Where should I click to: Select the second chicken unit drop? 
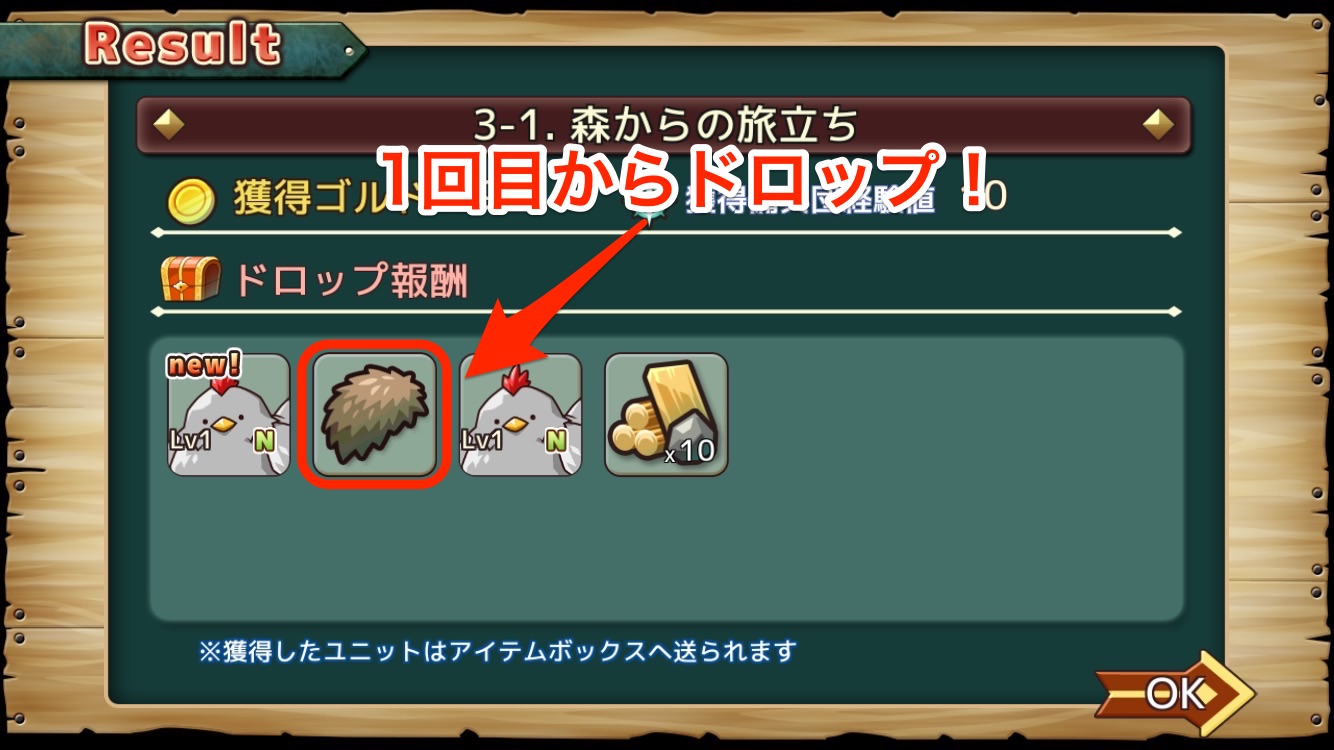(x=520, y=414)
